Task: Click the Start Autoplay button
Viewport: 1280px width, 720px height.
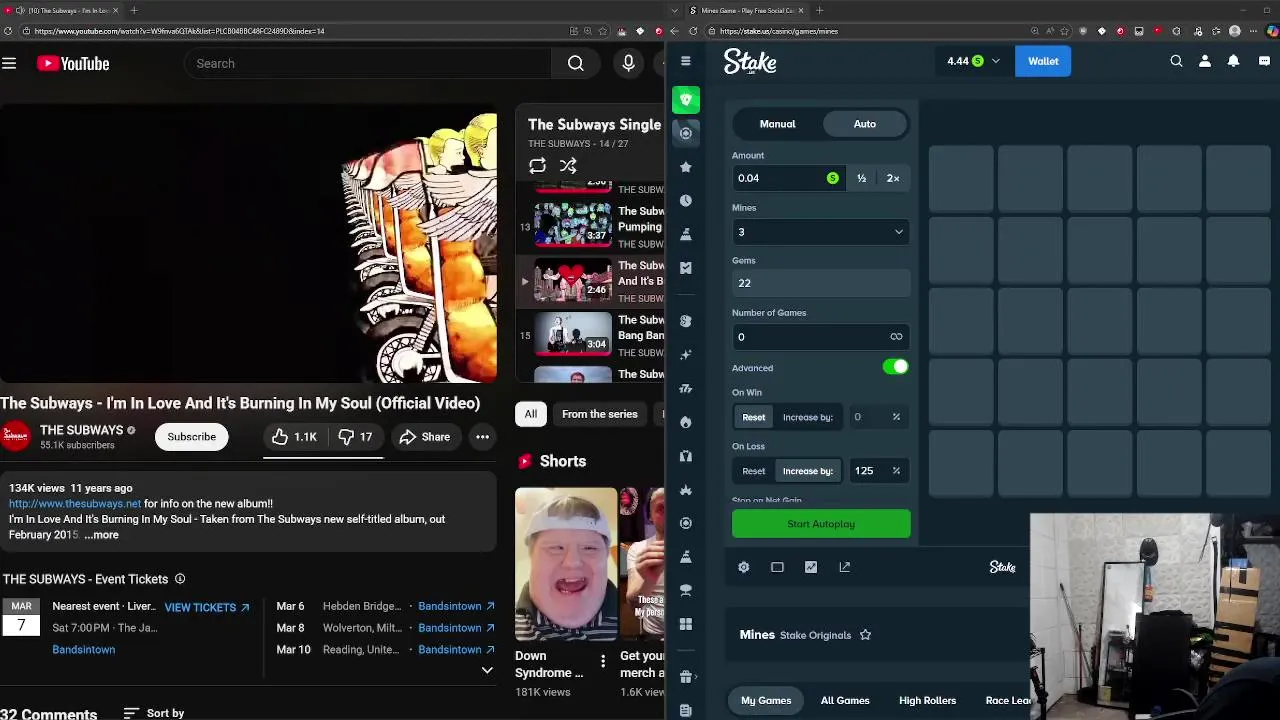Action: [821, 524]
